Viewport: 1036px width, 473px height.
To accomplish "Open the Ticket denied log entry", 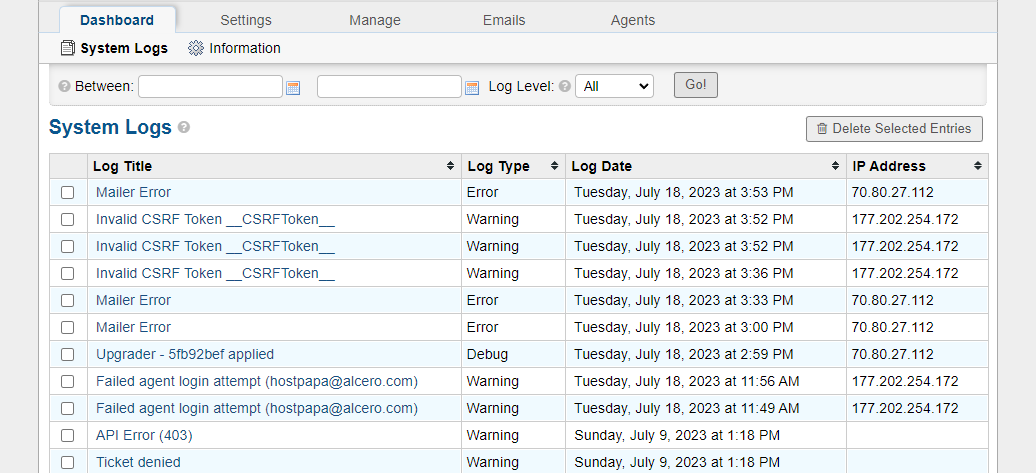I will 138,462.
